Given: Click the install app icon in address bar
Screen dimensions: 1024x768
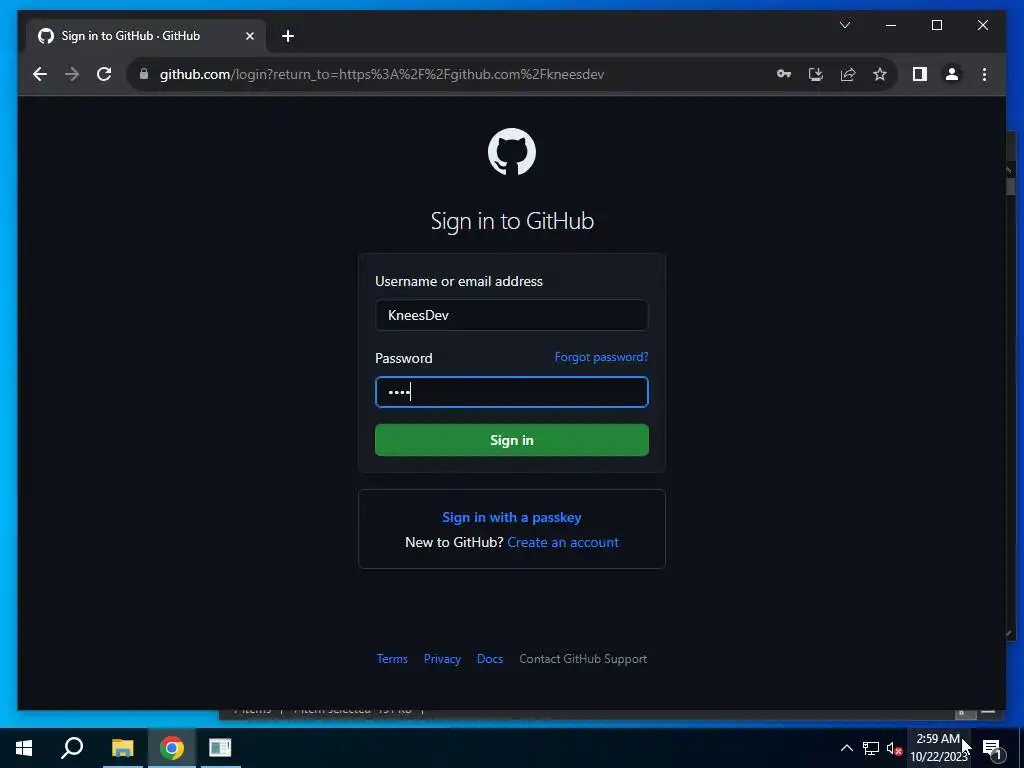Looking at the screenshot, I should coord(816,74).
